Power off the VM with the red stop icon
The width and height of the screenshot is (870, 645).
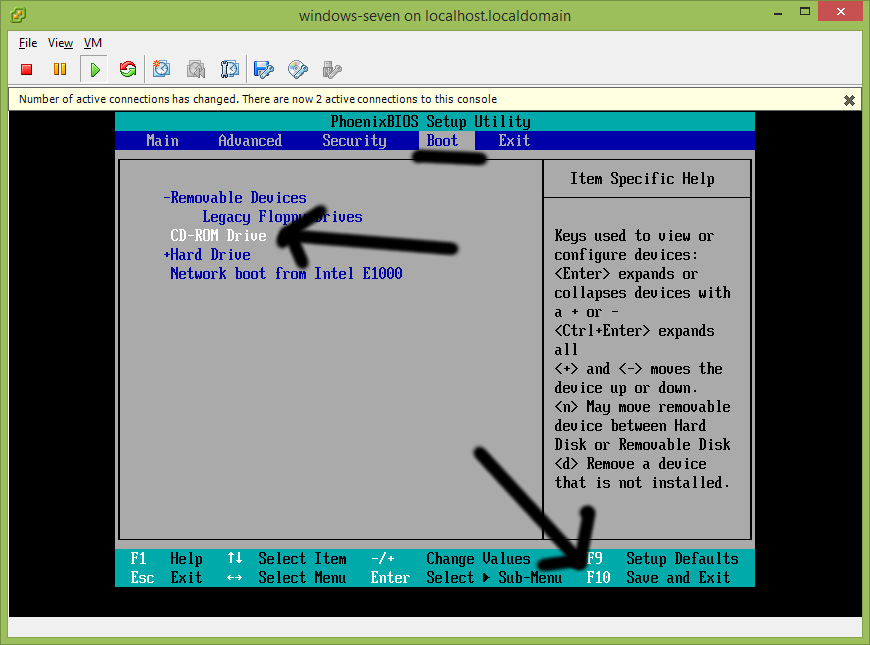point(26,69)
